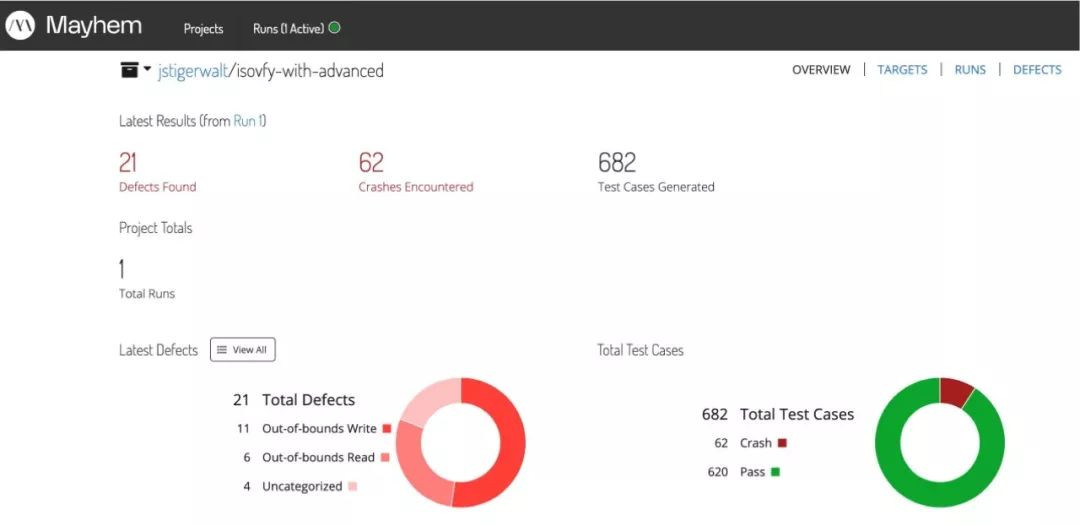
Task: Click the Out-of-bounds Read legend swatch
Action: pos(385,458)
